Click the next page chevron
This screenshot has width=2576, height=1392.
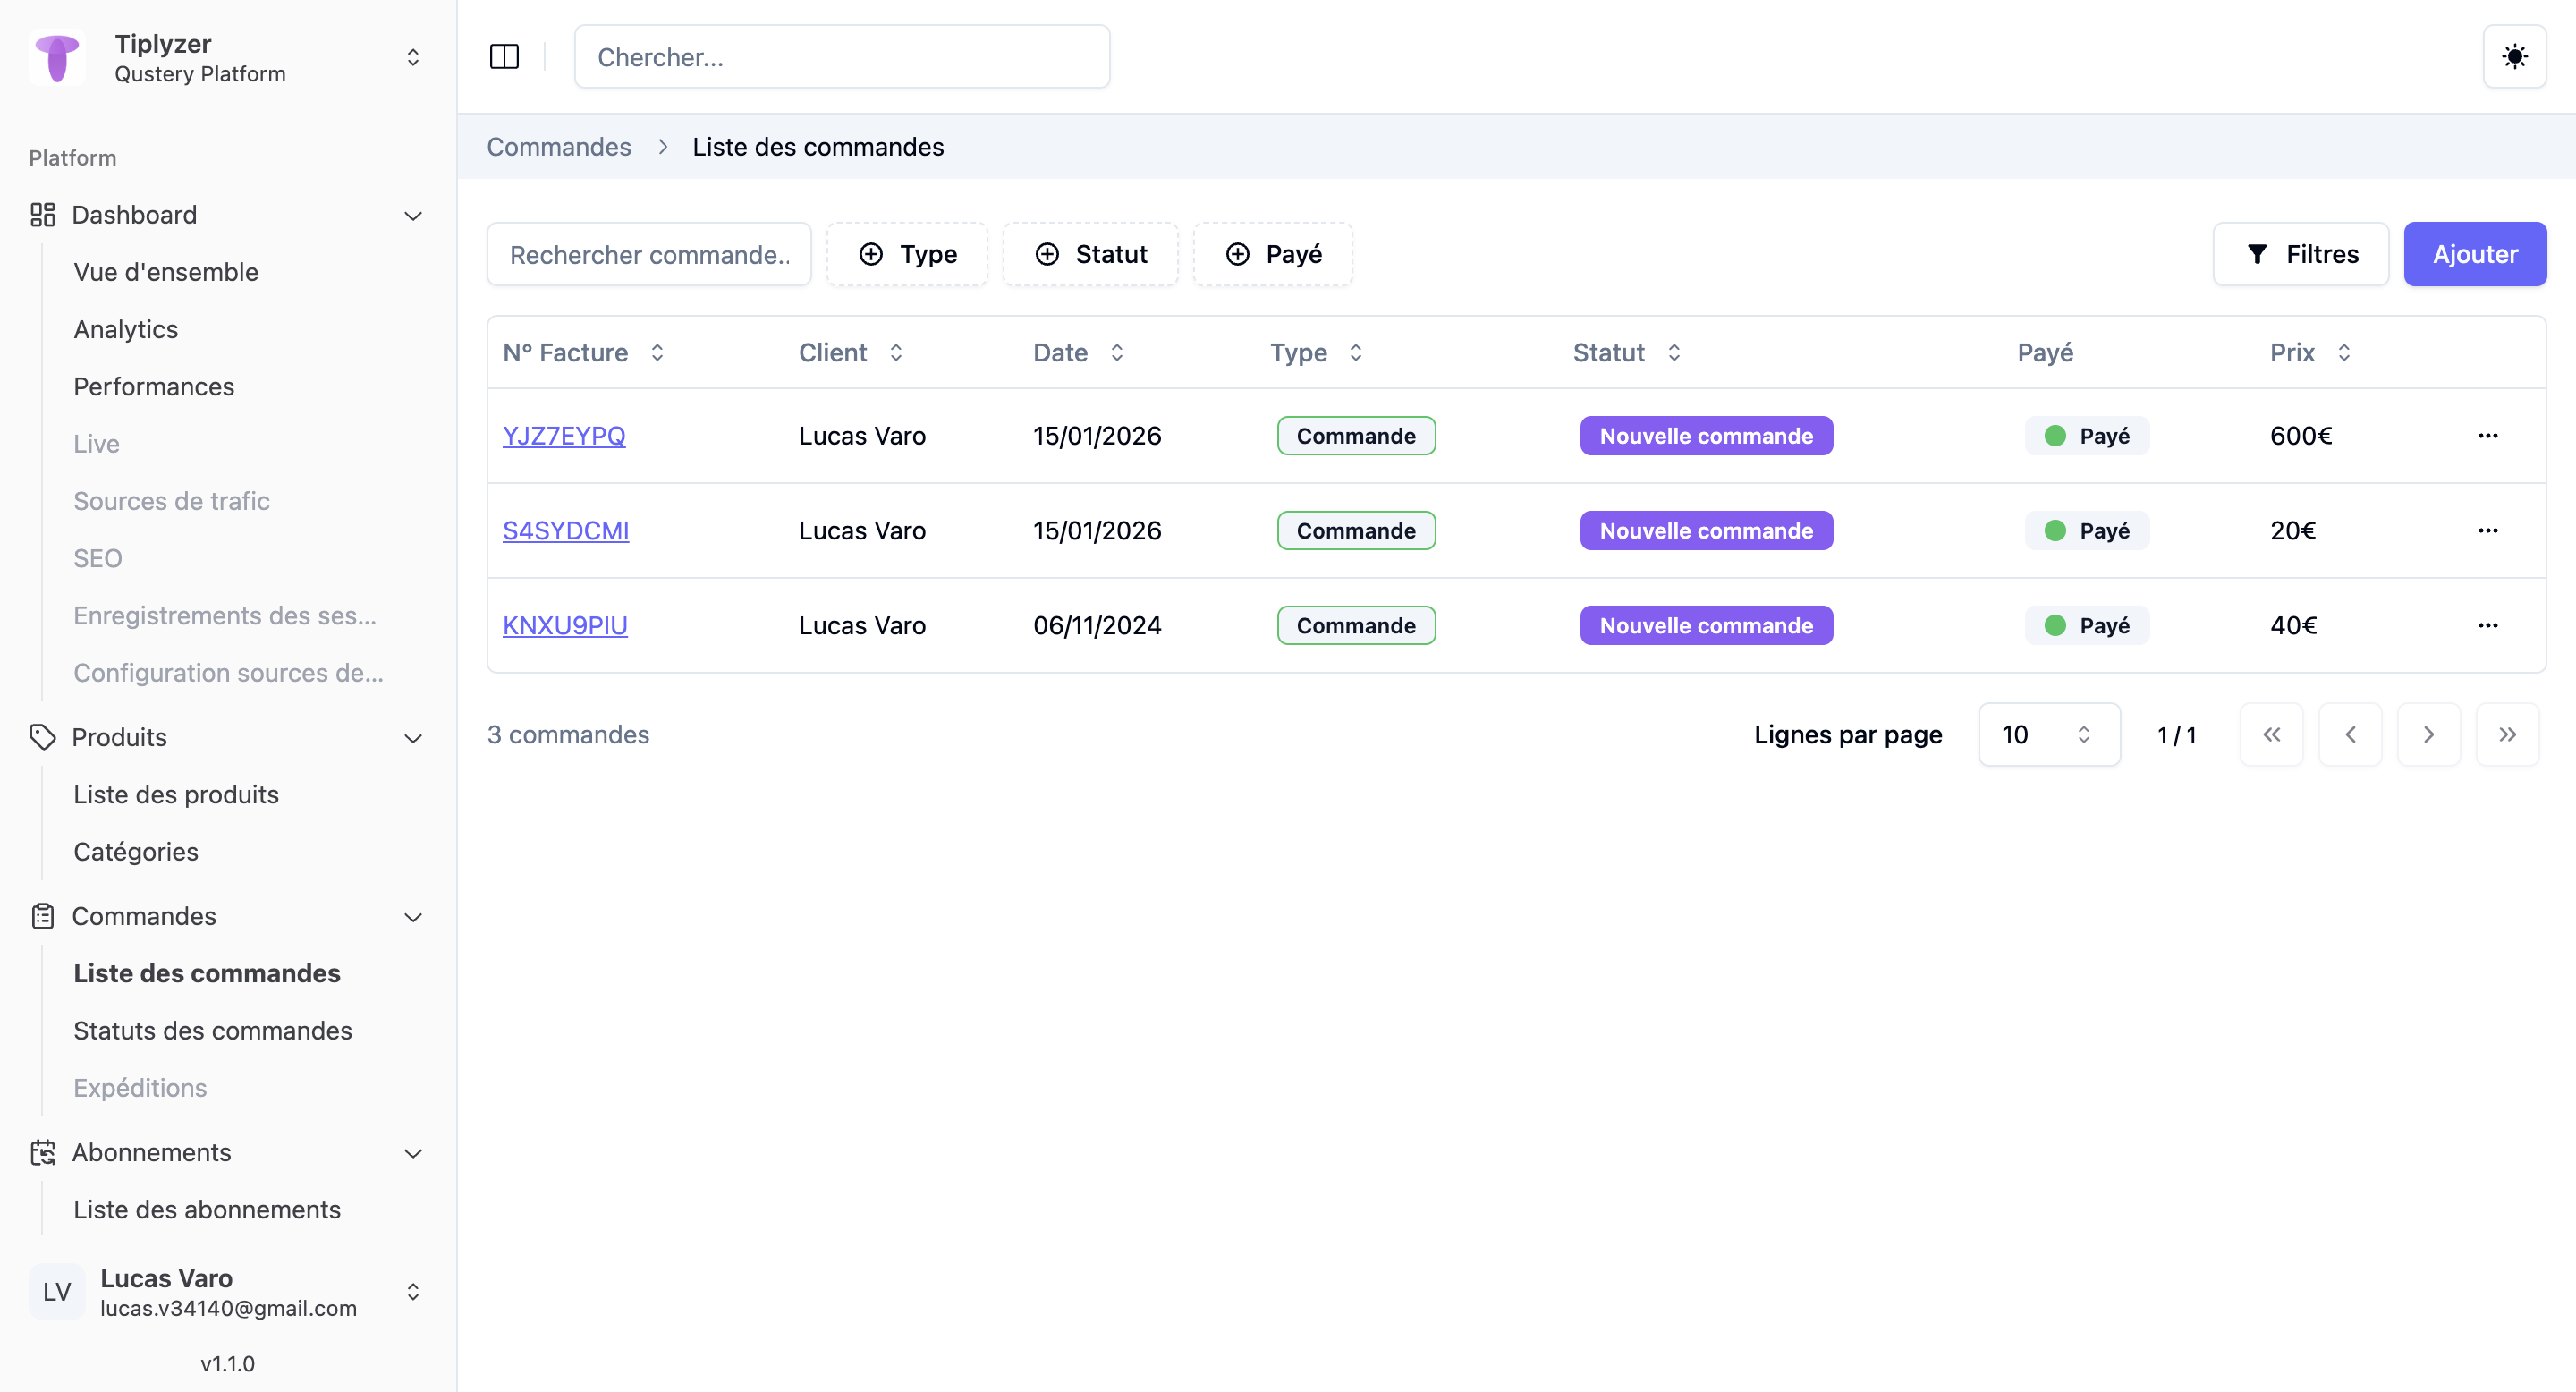coord(2428,735)
